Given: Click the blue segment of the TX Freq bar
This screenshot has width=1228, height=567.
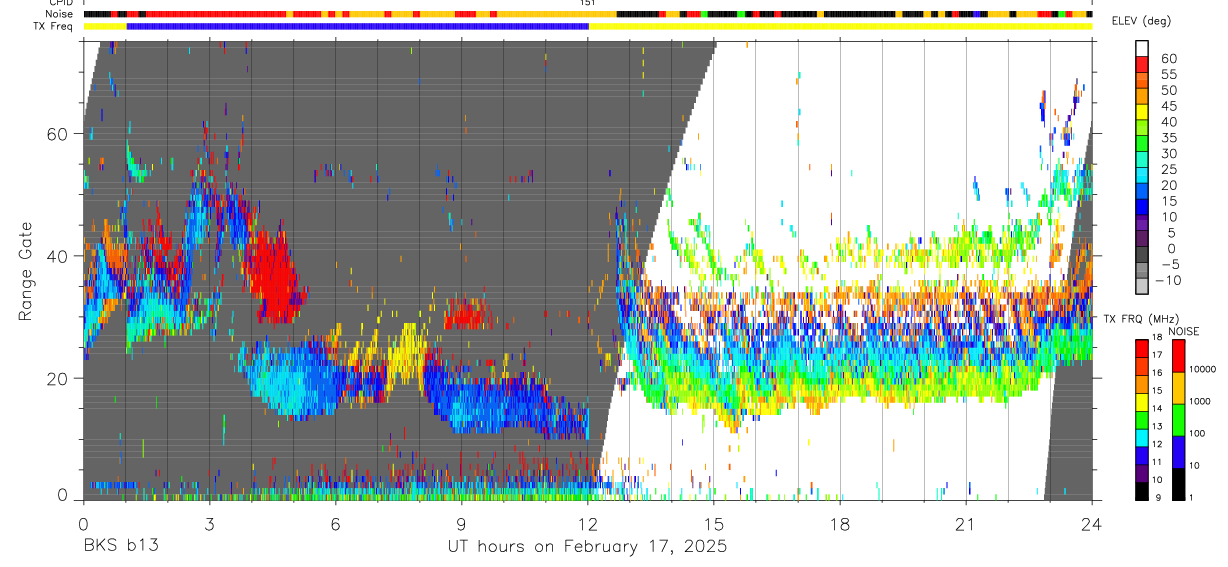Looking at the screenshot, I should tap(357, 25).
